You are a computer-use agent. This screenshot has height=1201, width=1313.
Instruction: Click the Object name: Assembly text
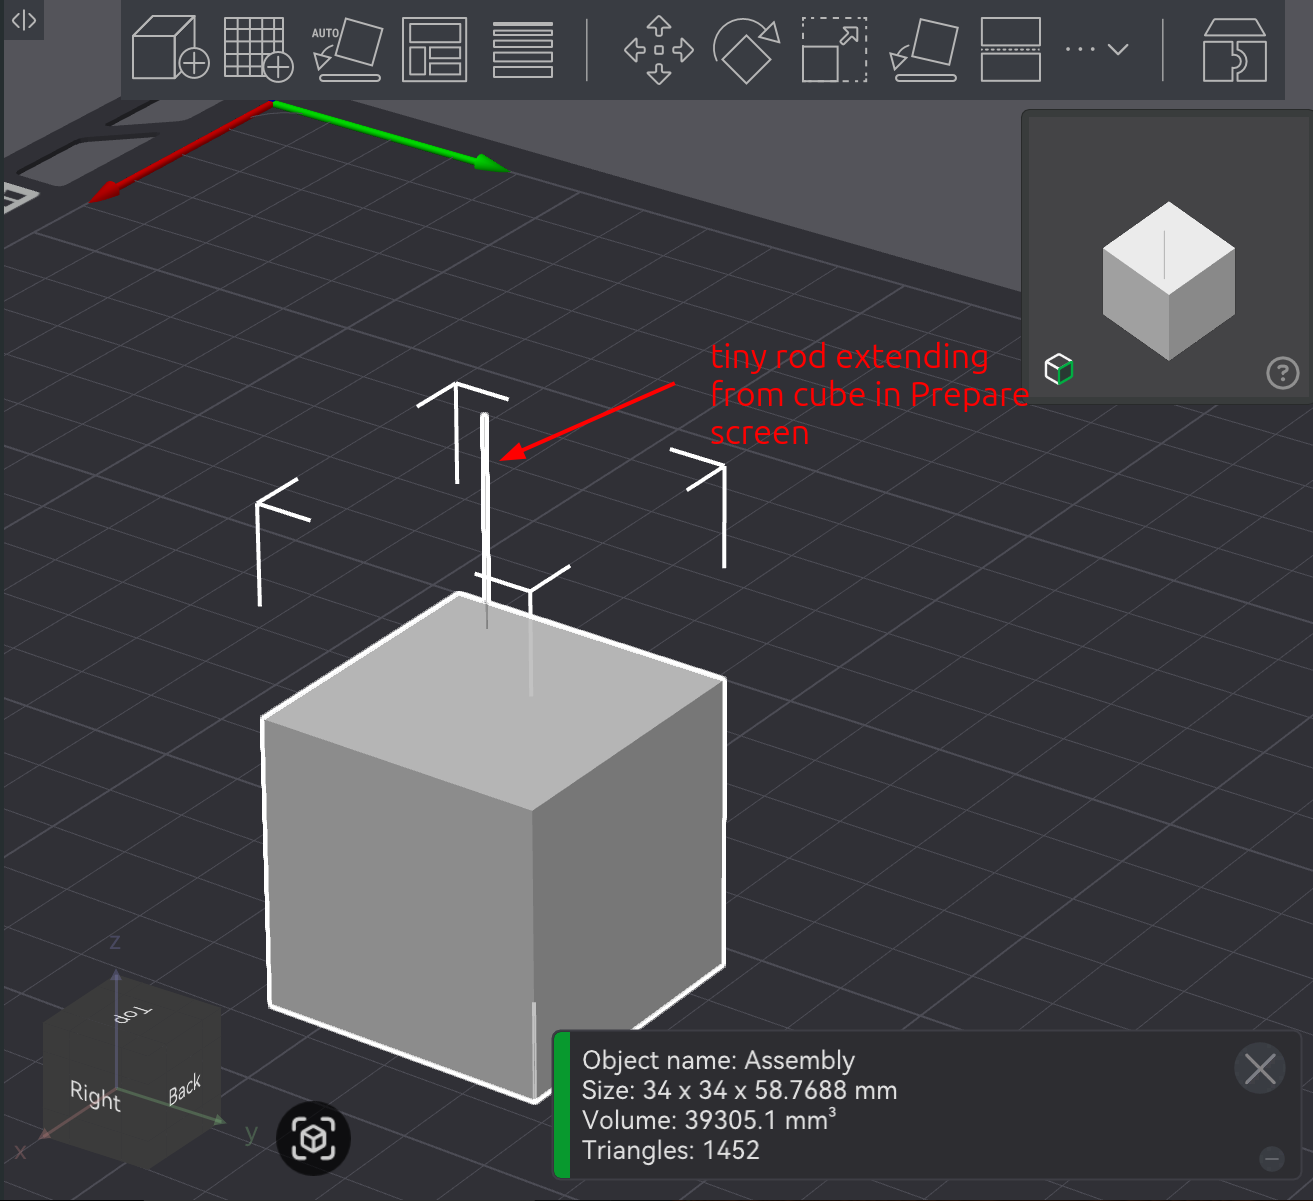(x=719, y=1060)
